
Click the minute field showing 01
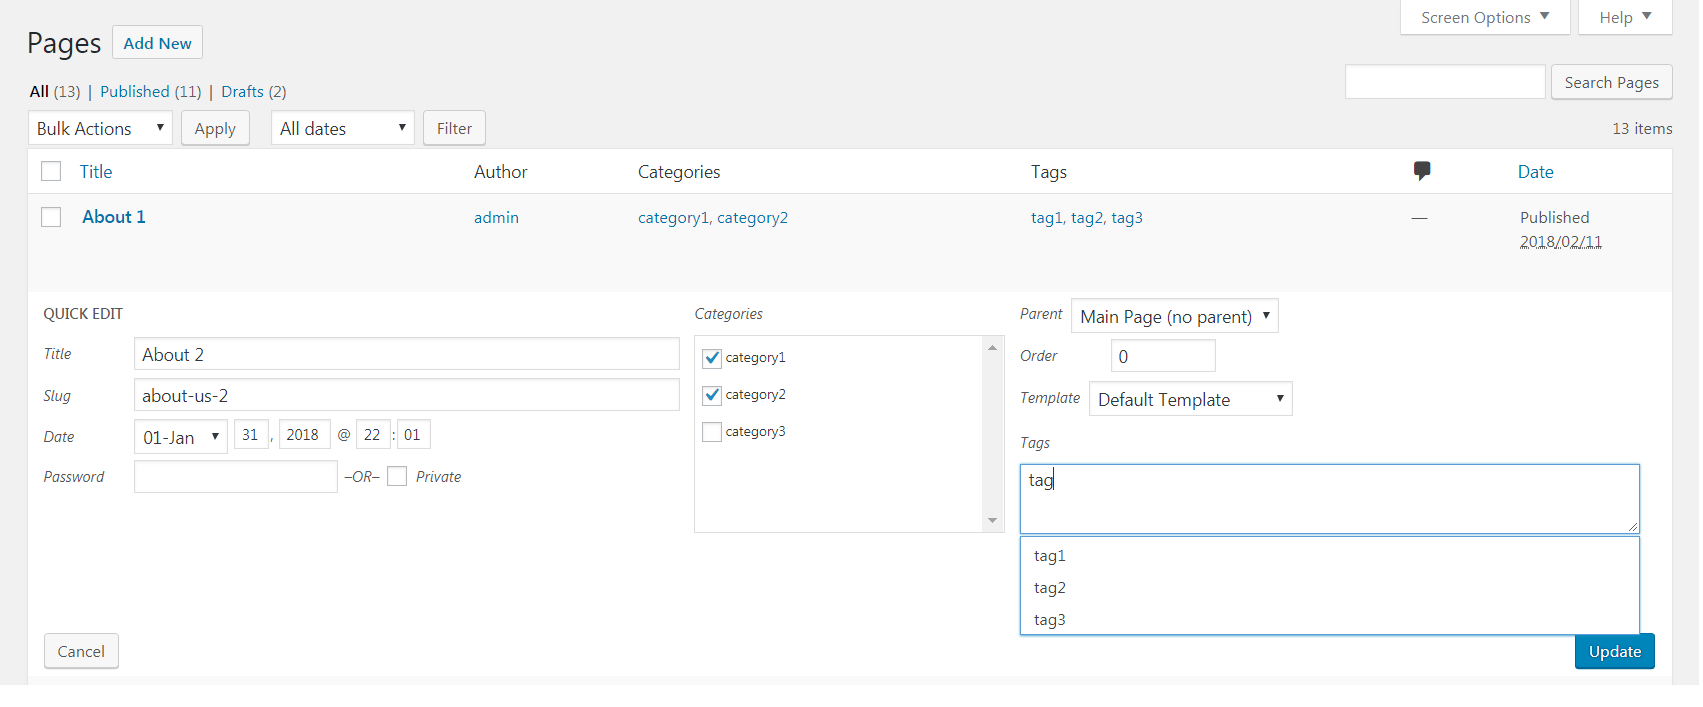coord(413,435)
